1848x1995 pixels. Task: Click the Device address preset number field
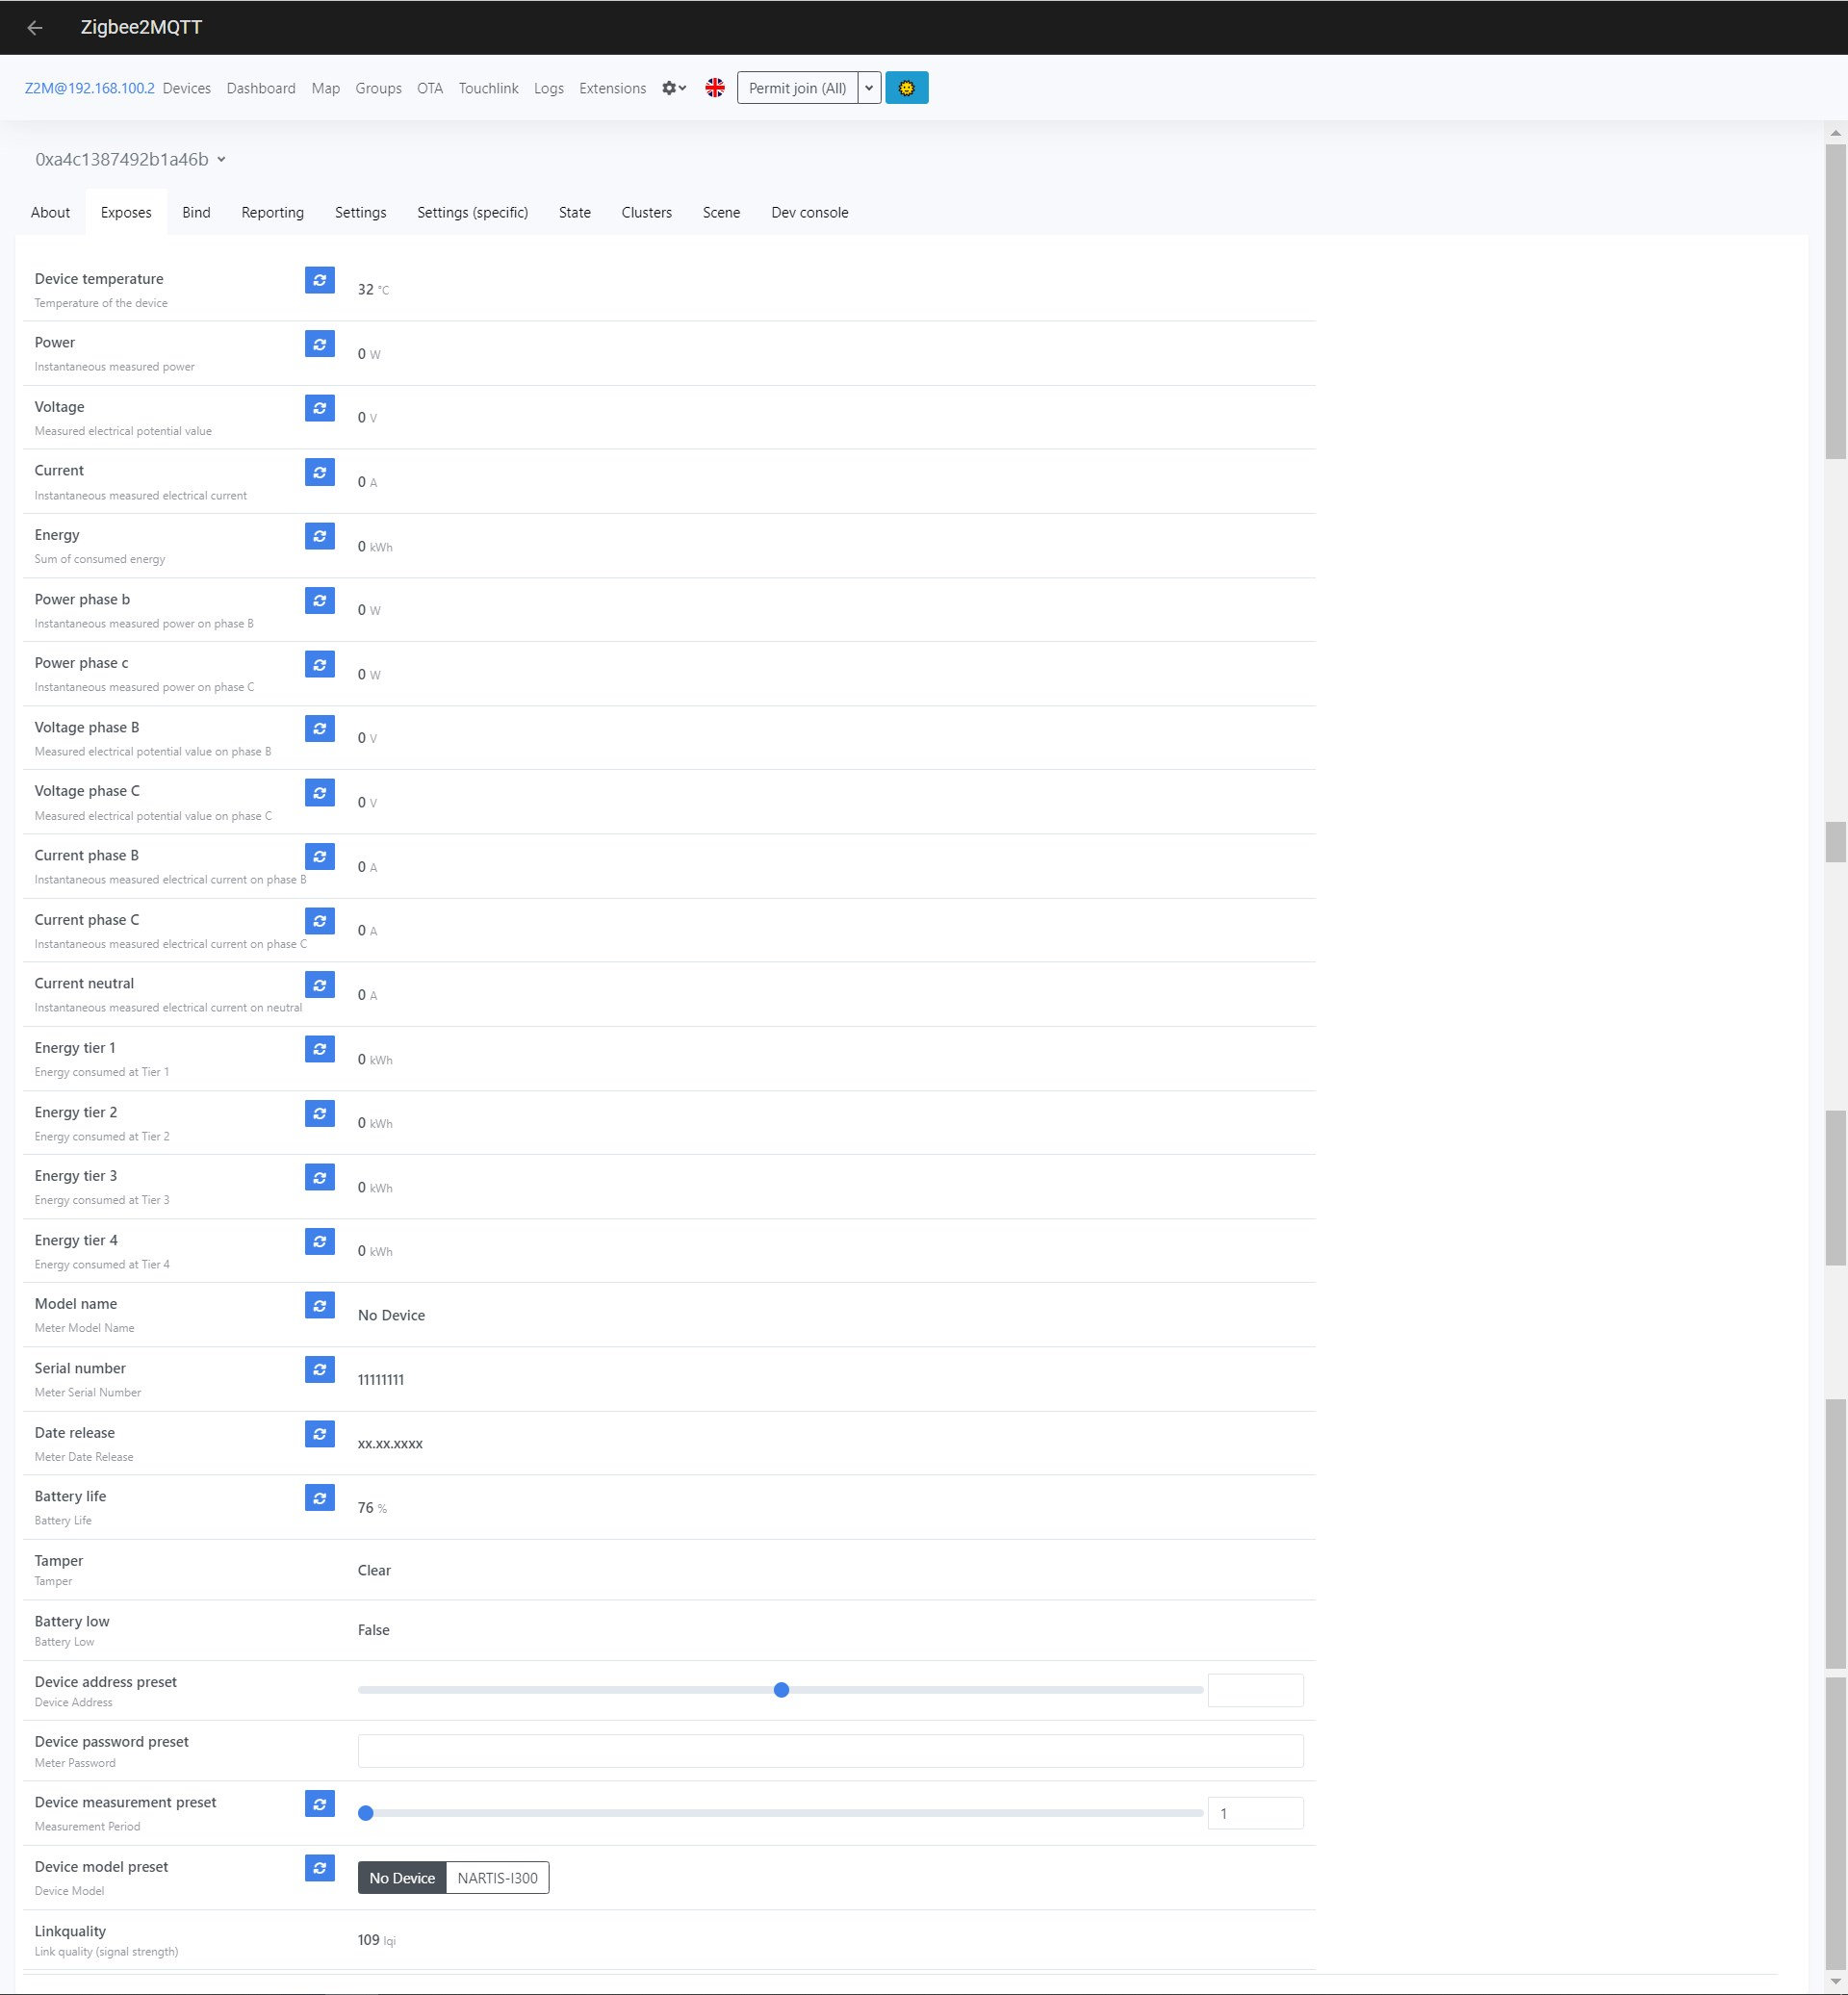tap(1256, 1690)
